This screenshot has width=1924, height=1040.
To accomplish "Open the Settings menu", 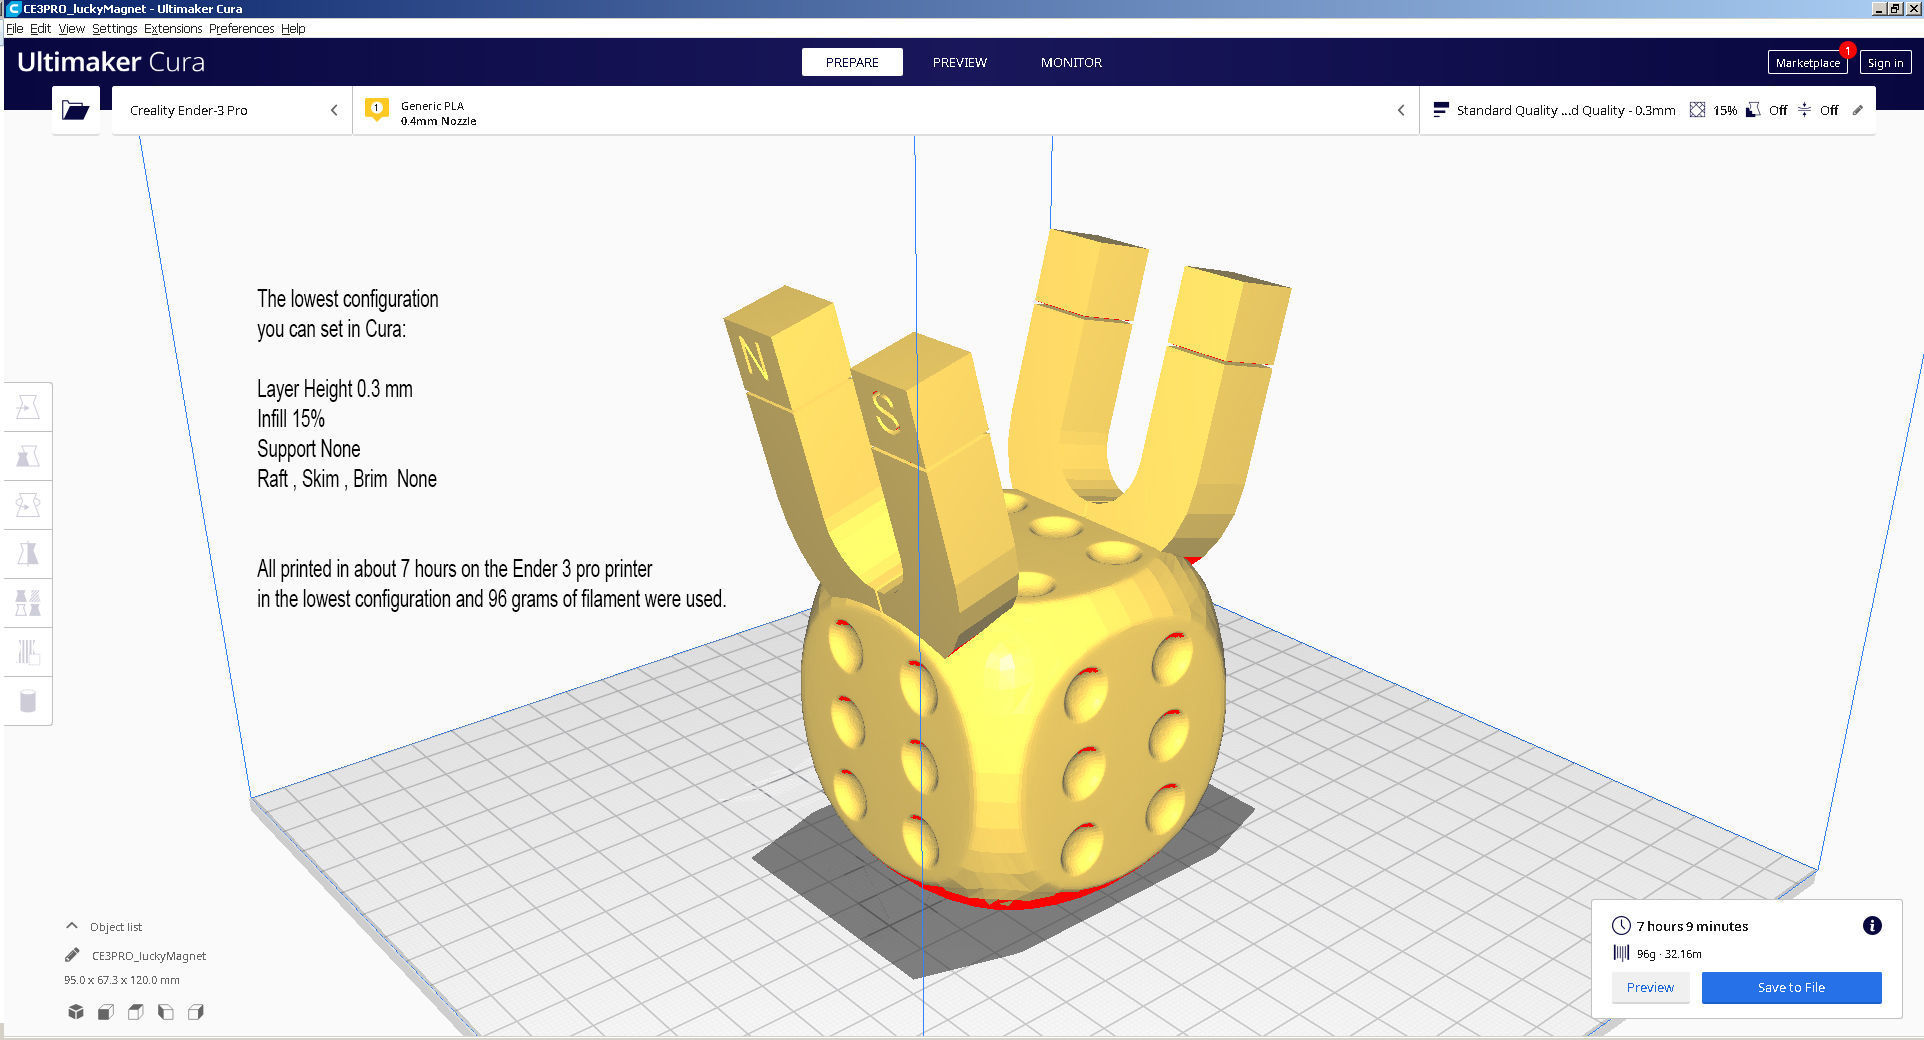I will 114,28.
